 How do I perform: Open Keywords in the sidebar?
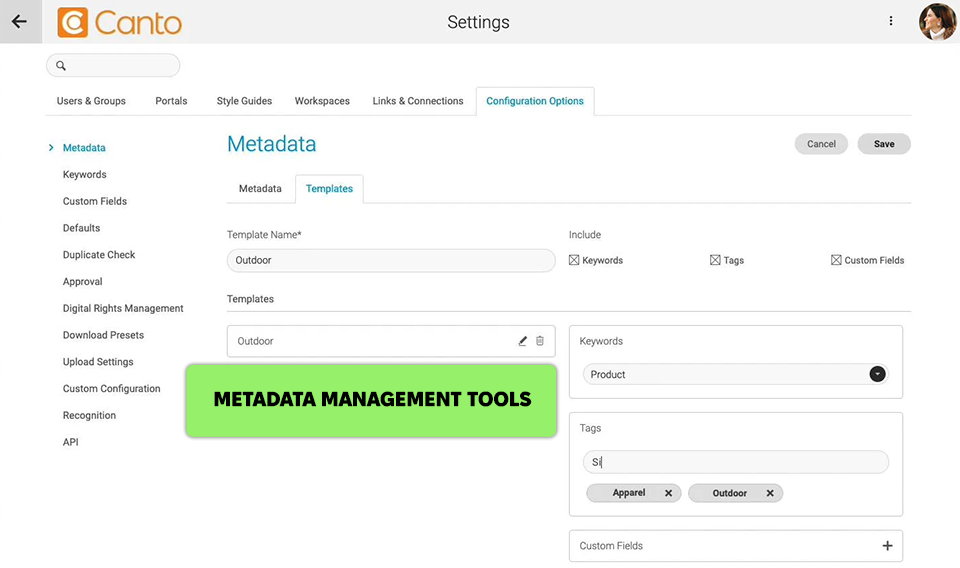84,174
